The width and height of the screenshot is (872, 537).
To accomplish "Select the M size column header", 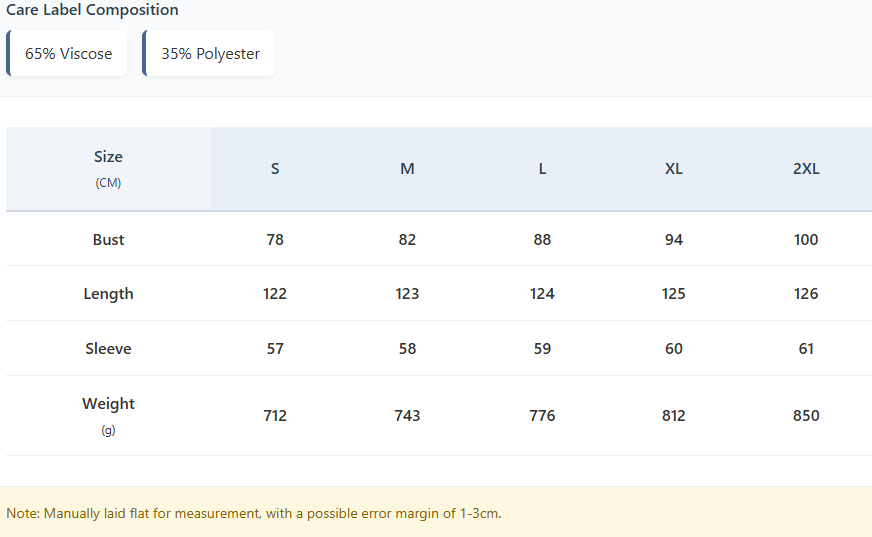I will 407,169.
